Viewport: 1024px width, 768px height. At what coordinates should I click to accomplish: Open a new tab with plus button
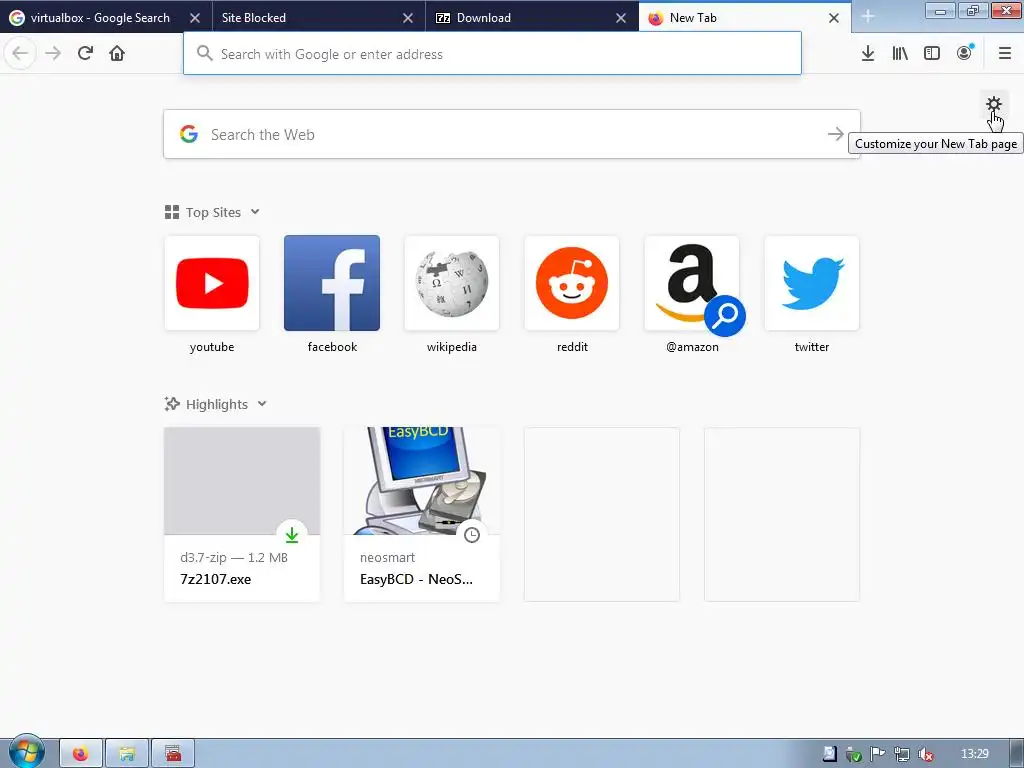(868, 17)
